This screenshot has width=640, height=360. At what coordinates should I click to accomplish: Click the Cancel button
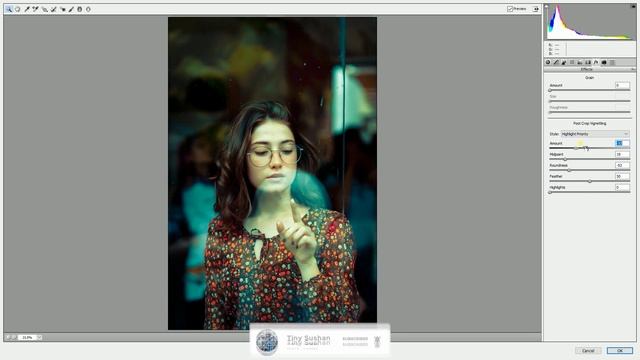[x=588, y=351]
